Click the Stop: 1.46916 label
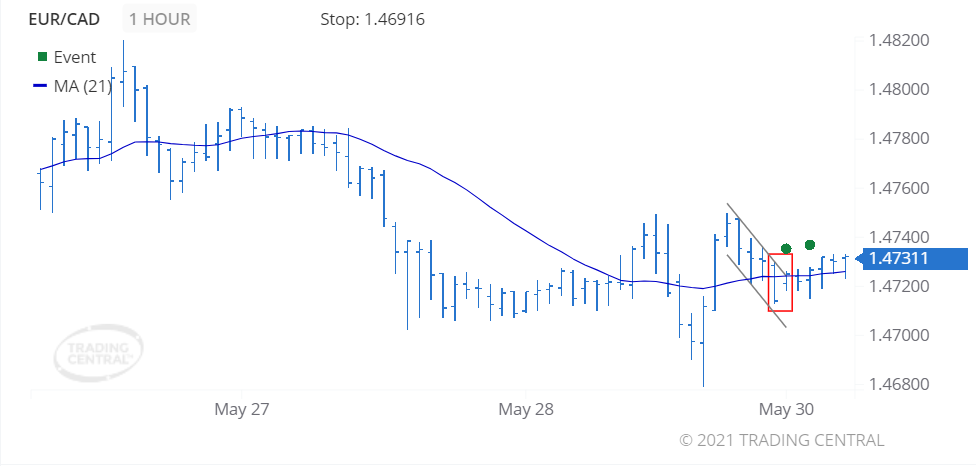976x466 pixels. coord(372,19)
